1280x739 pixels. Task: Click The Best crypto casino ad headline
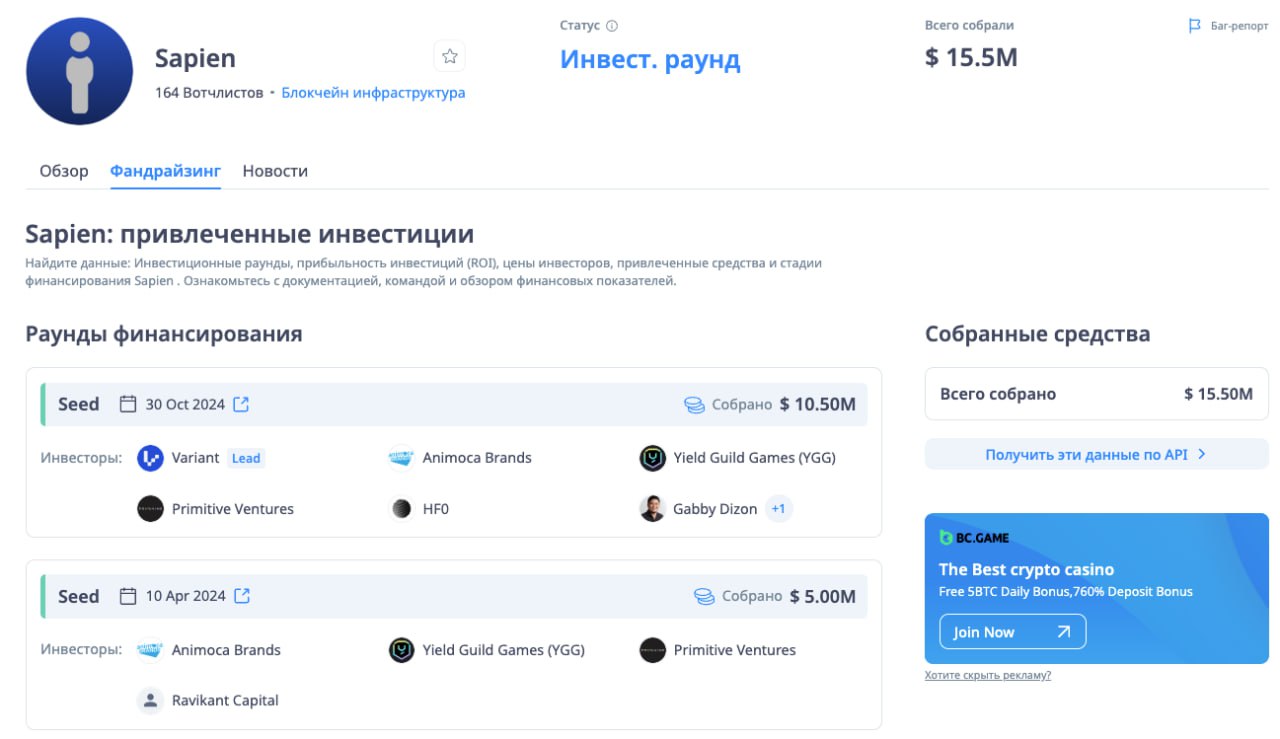click(1026, 569)
